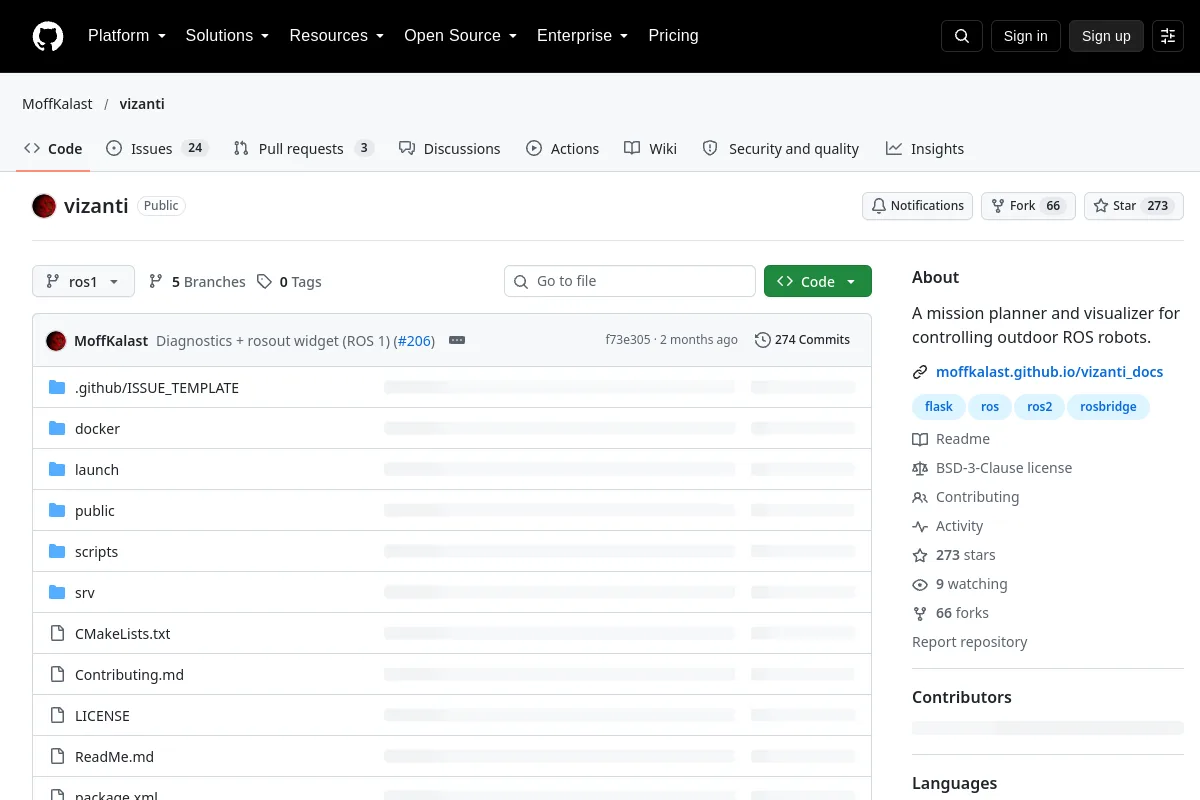This screenshot has height=800, width=1200.
Task: Select the ros topic tag
Action: (x=990, y=407)
